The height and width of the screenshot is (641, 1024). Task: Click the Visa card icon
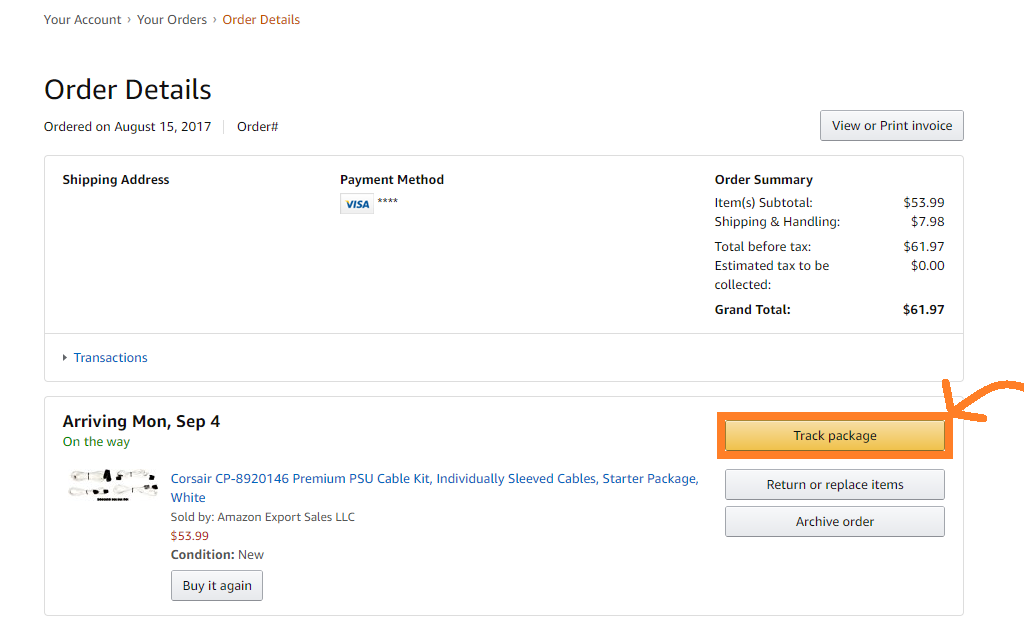(x=357, y=204)
